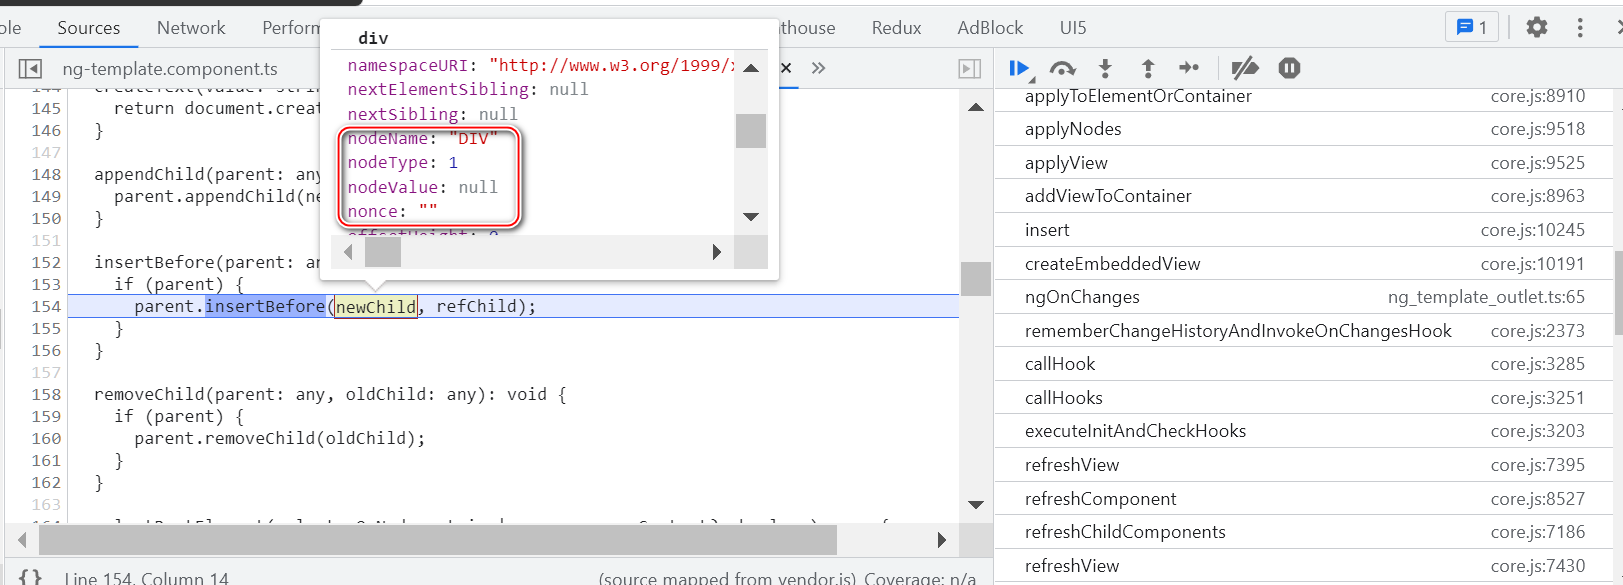Resume script execution in debugger
The image size is (1623, 585).
[x=1019, y=68]
